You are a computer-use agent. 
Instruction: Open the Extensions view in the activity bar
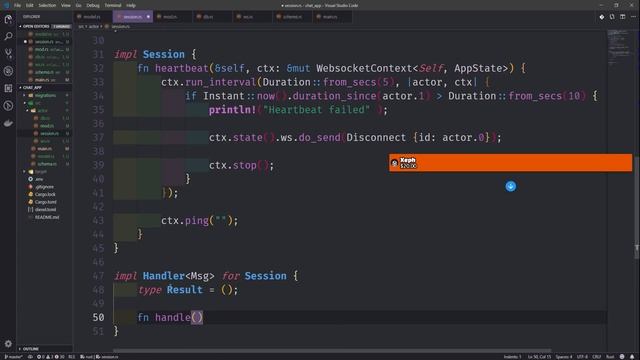[x=8, y=88]
